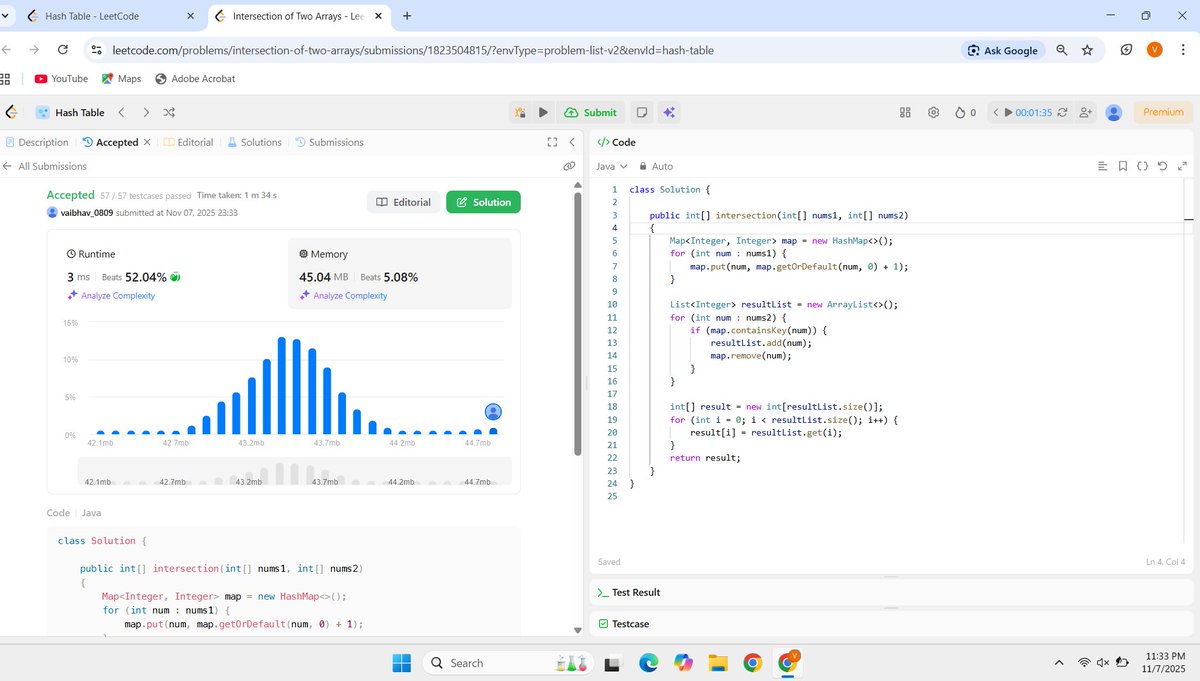Open Microsoft Edge in taskbar
The height and width of the screenshot is (681, 1200).
point(649,662)
